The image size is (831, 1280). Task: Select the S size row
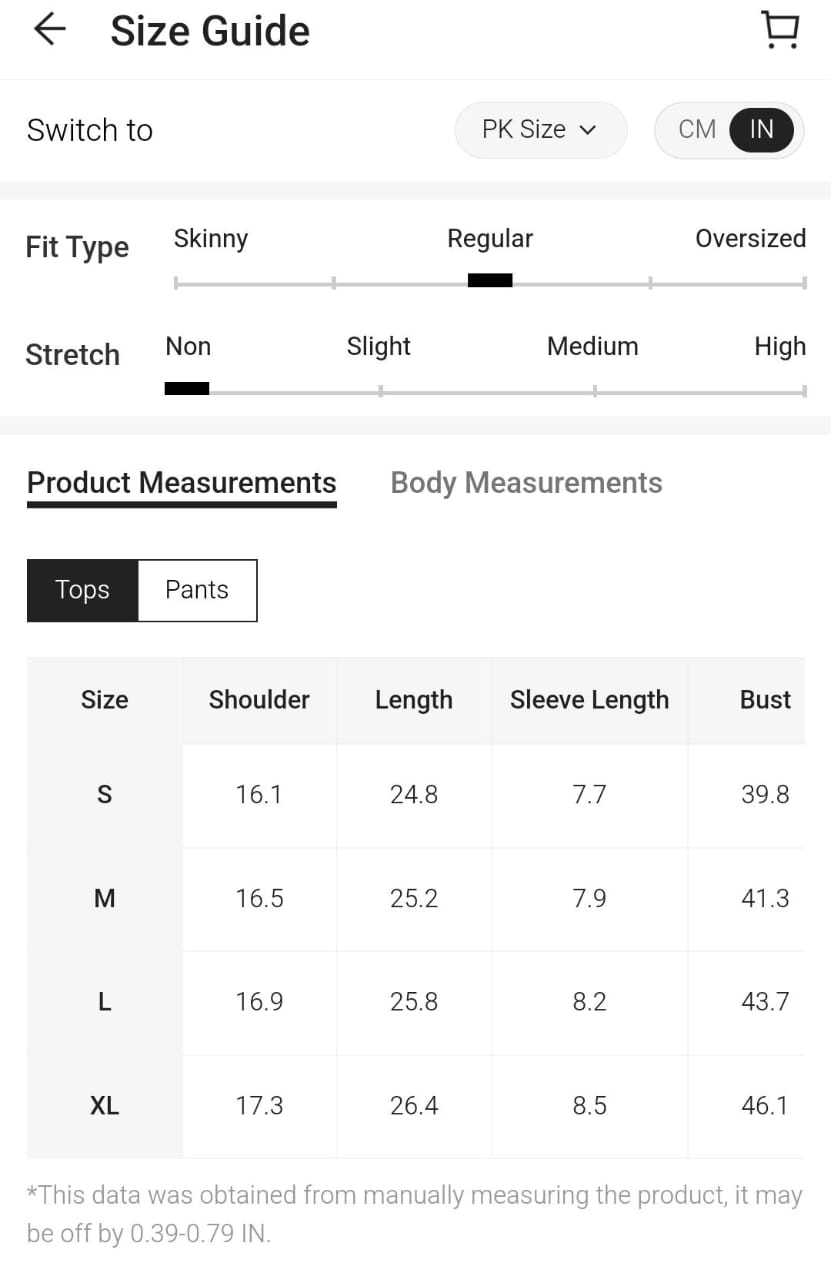pos(104,795)
